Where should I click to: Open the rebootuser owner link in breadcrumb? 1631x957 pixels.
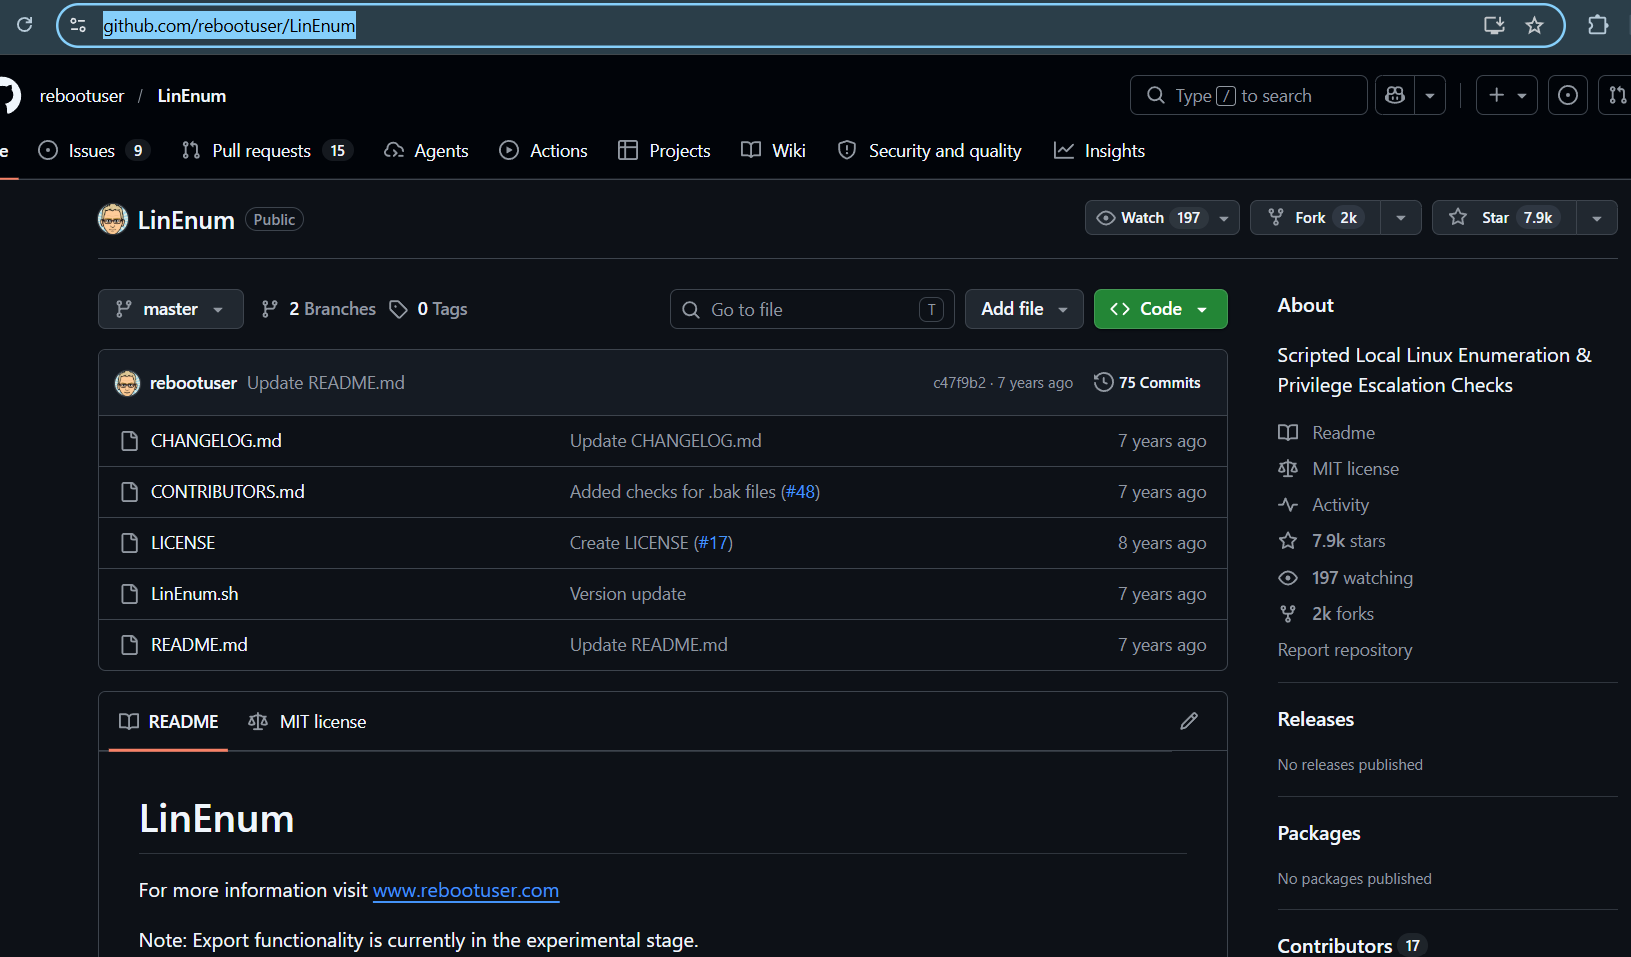82,96
